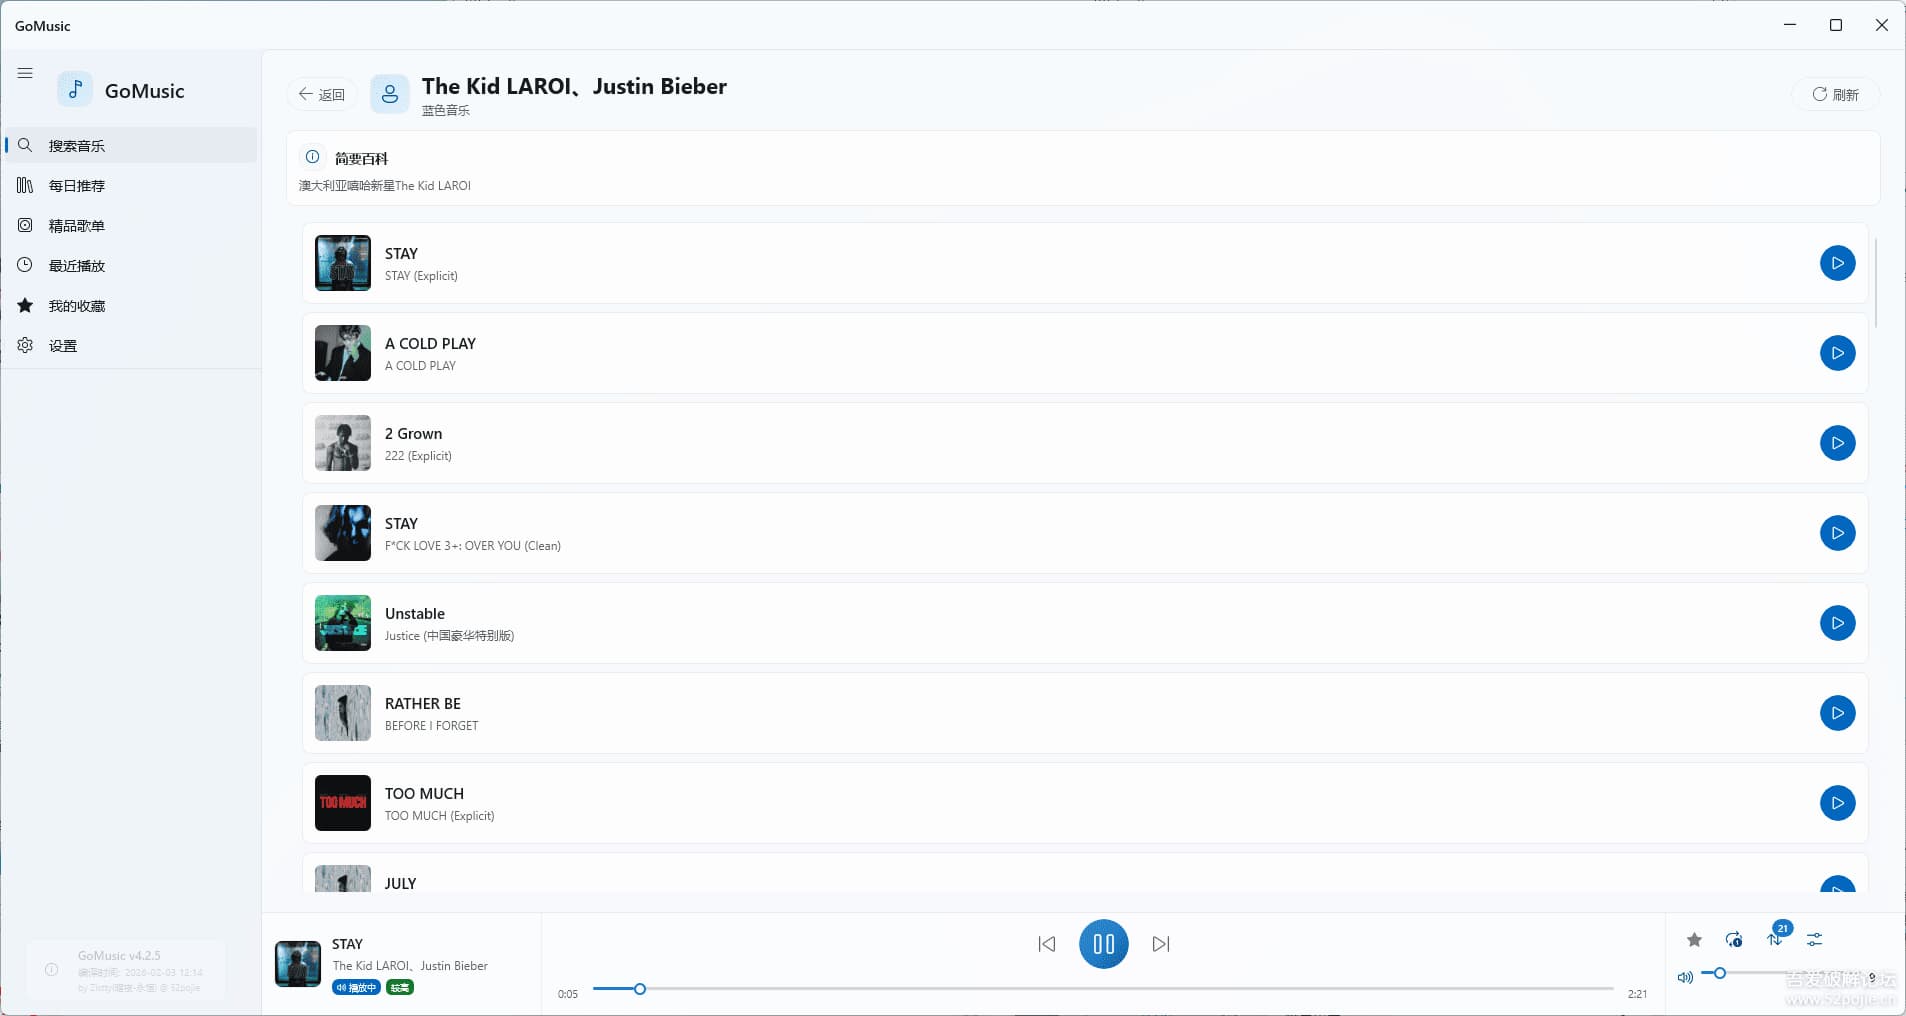Select the song title "JULY"
1906x1016 pixels.
point(400,884)
